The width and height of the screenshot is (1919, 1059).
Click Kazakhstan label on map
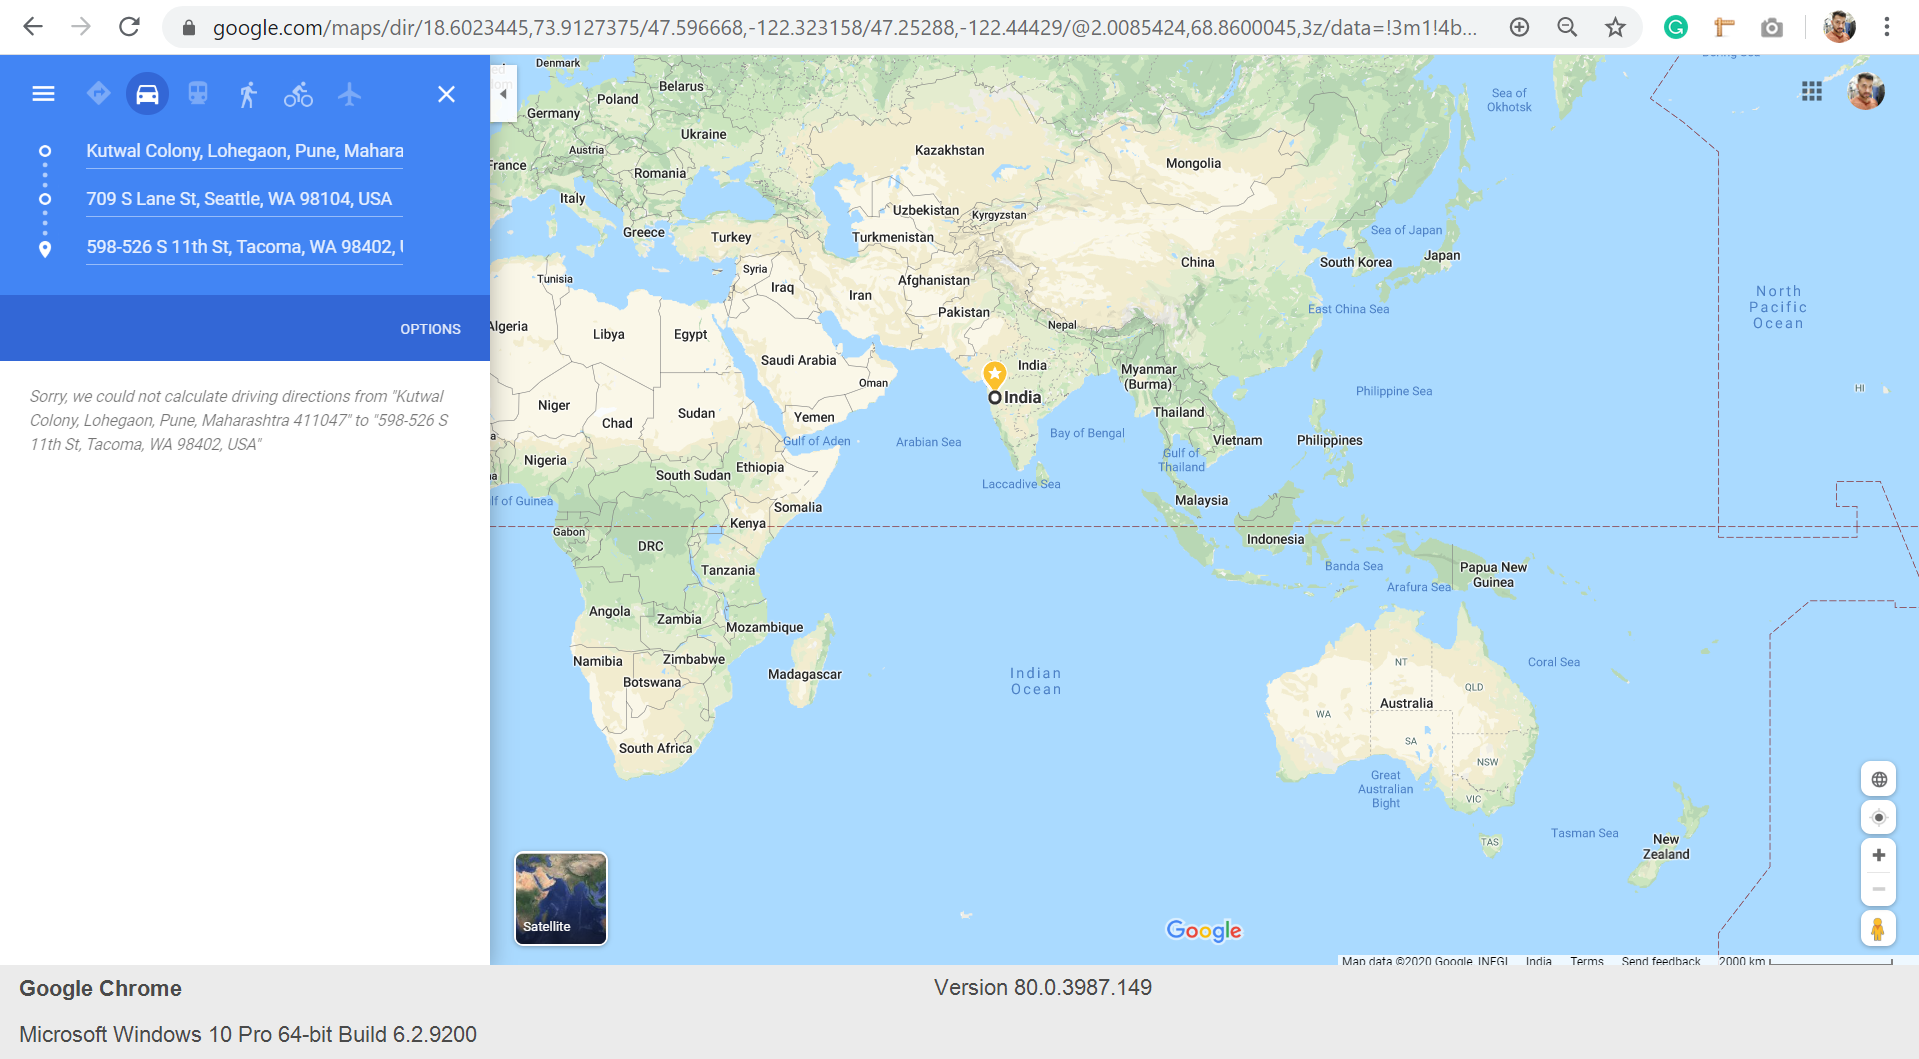tap(949, 150)
